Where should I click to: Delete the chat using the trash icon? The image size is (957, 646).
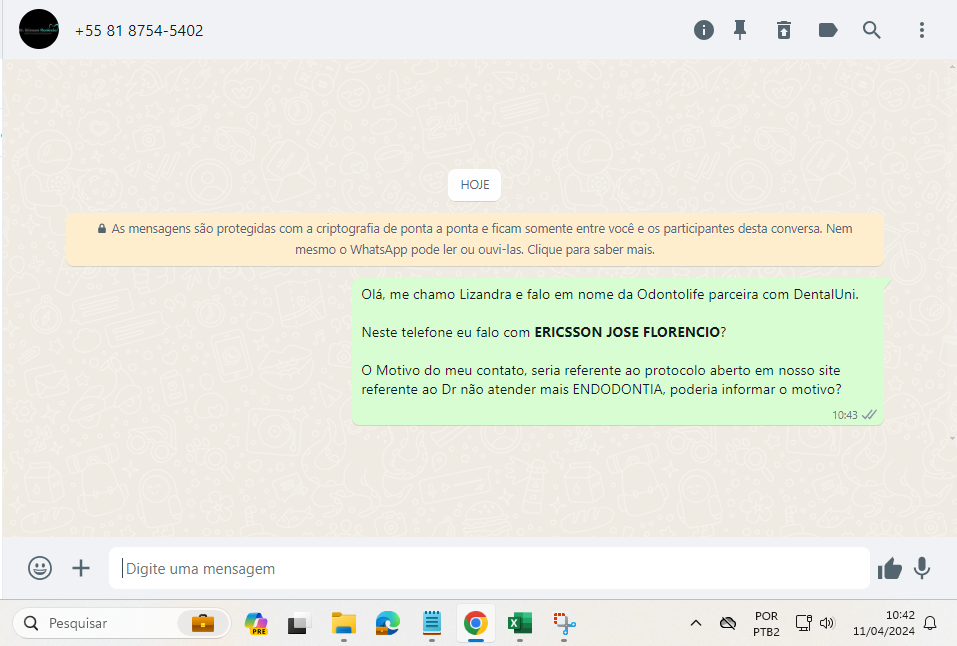[784, 30]
